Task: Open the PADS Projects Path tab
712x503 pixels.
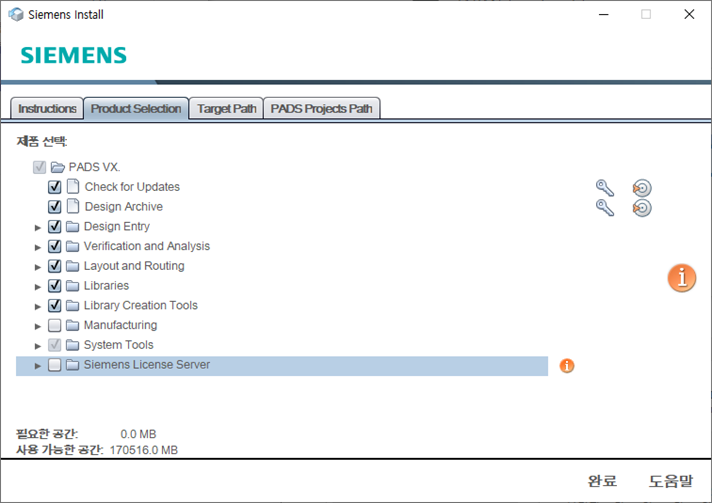Action: (321, 108)
